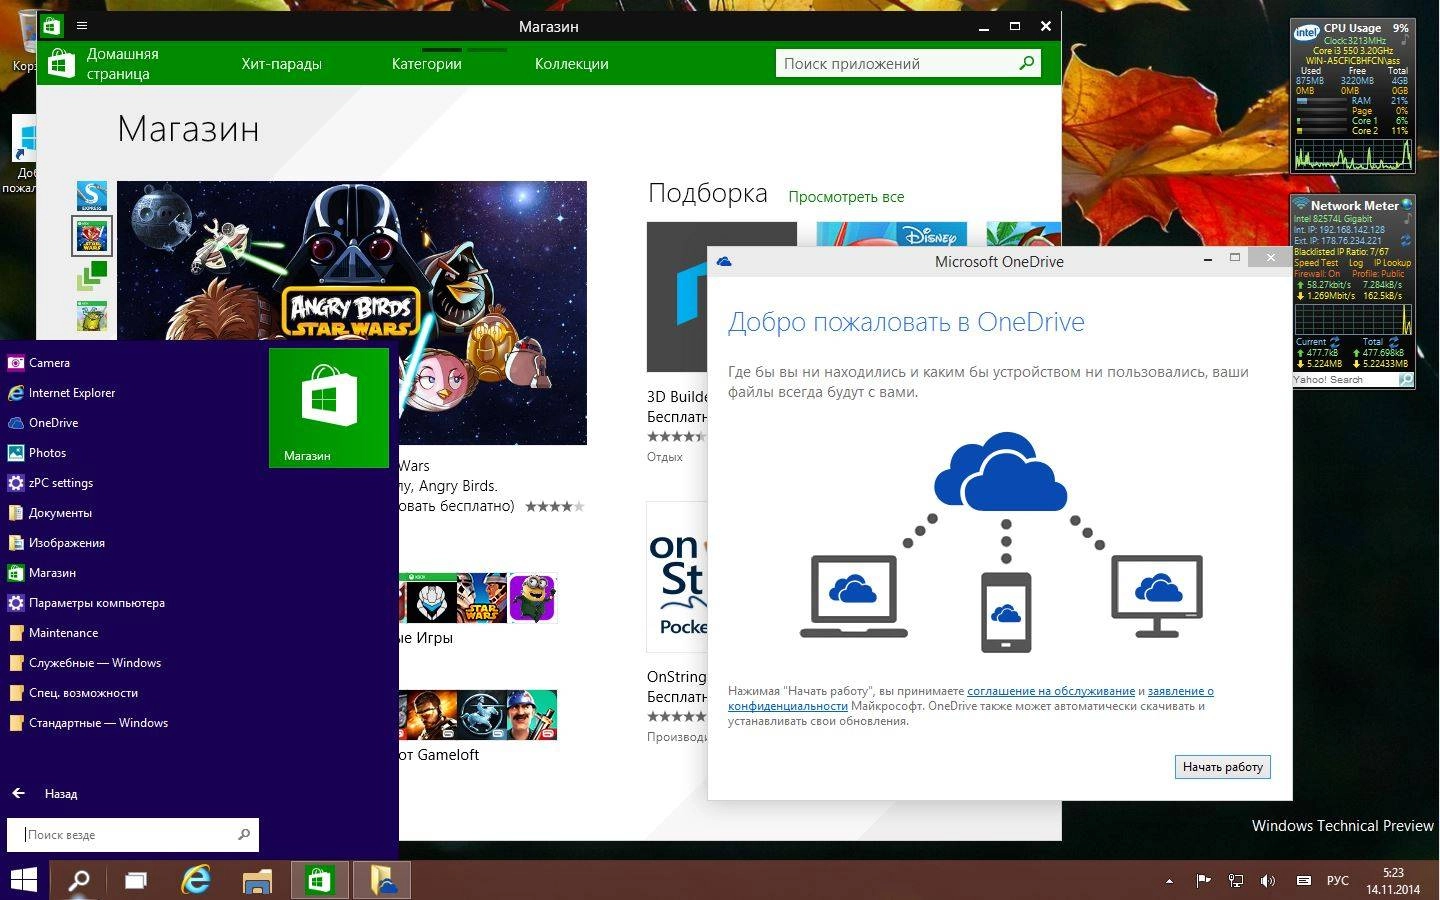Click the touch keyboard icon in the system tray
The width and height of the screenshot is (1440, 900).
point(1303,881)
